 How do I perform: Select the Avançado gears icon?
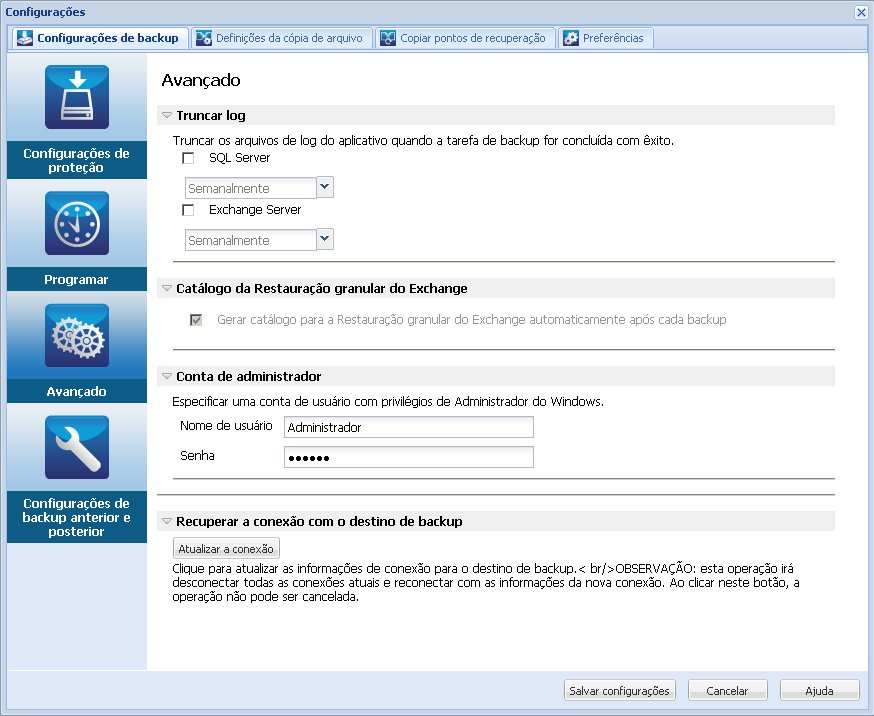coord(77,335)
